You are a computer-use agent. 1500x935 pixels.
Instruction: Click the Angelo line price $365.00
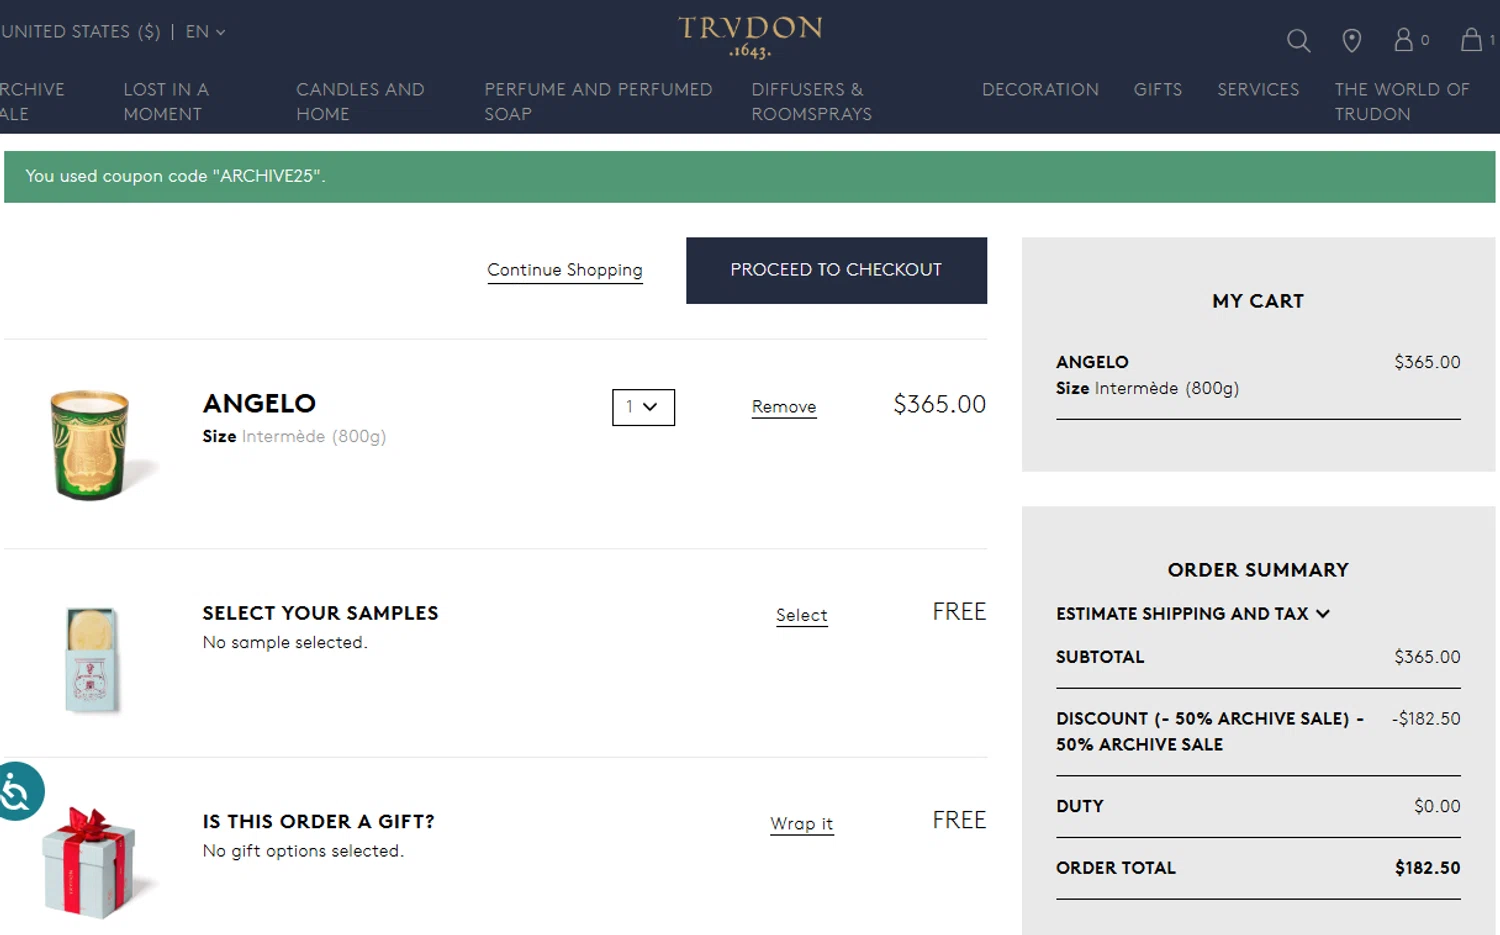pyautogui.click(x=939, y=404)
